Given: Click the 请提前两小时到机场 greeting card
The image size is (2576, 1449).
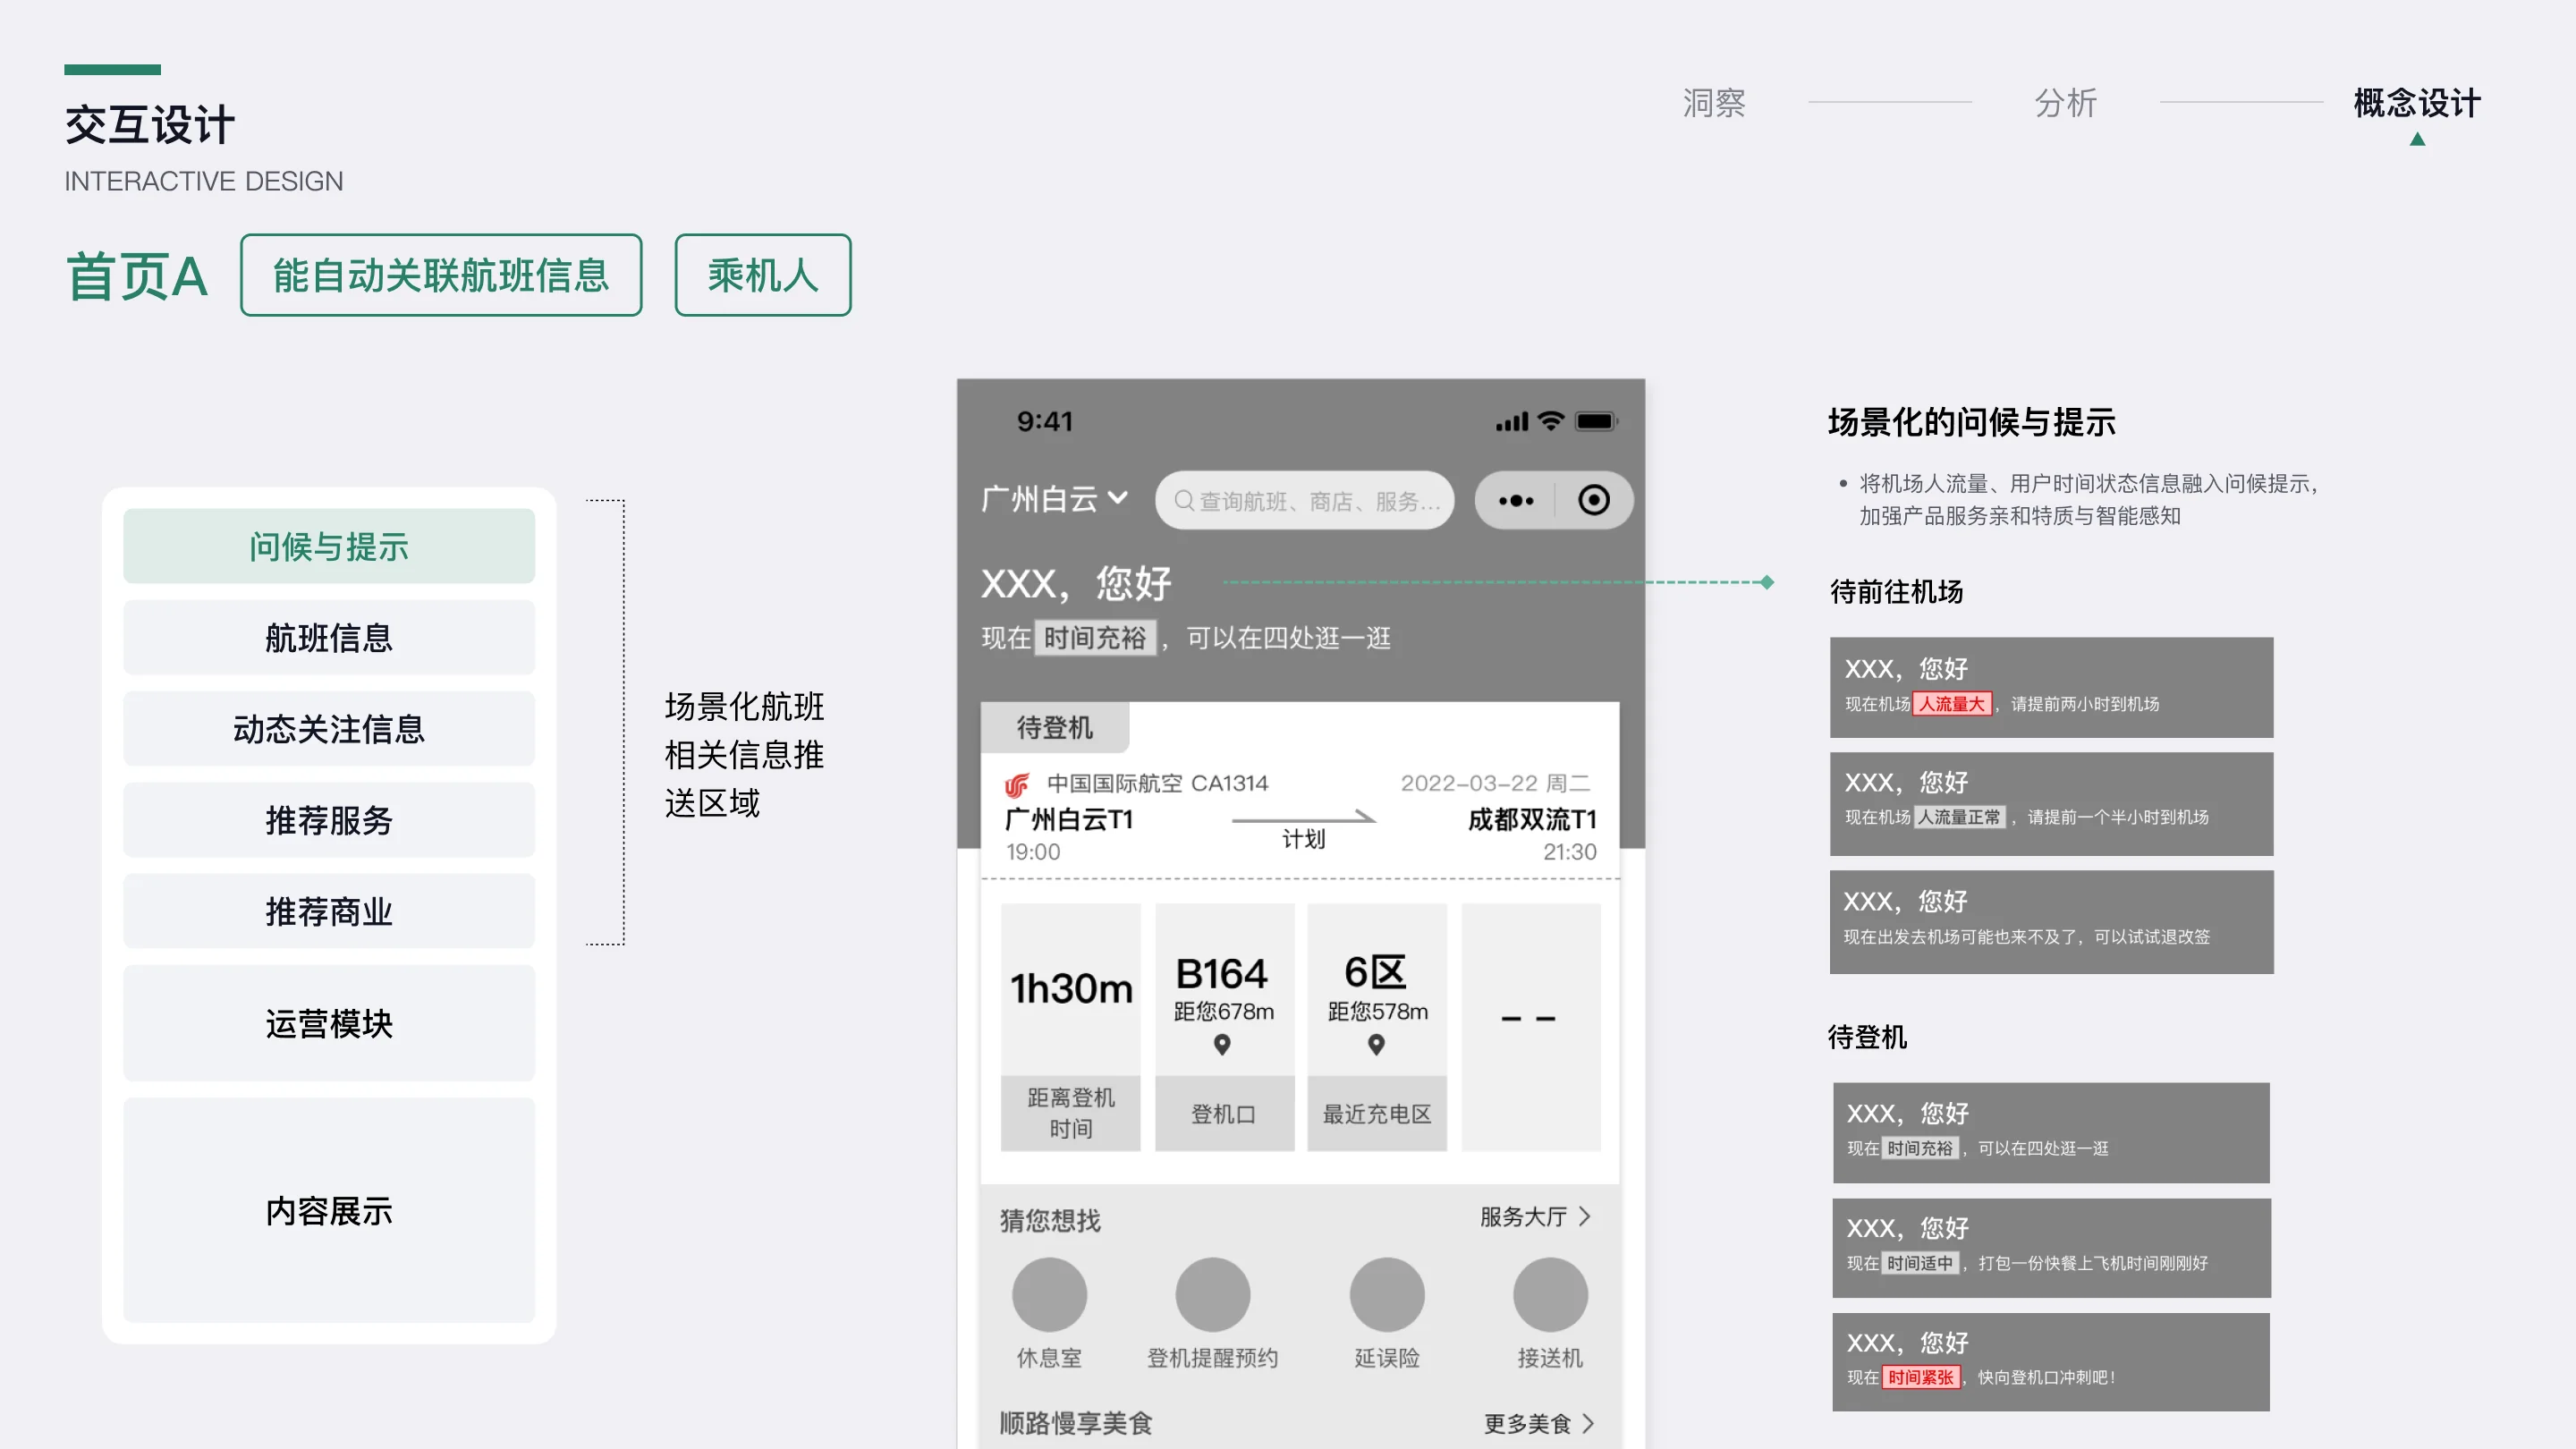Looking at the screenshot, I should click(2051, 687).
